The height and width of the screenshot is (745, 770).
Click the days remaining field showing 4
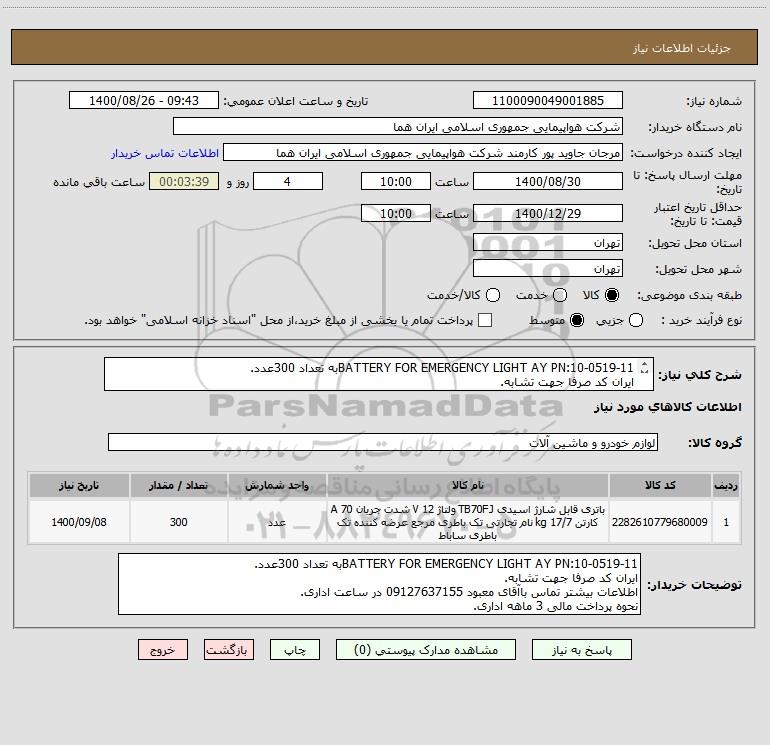[288, 181]
